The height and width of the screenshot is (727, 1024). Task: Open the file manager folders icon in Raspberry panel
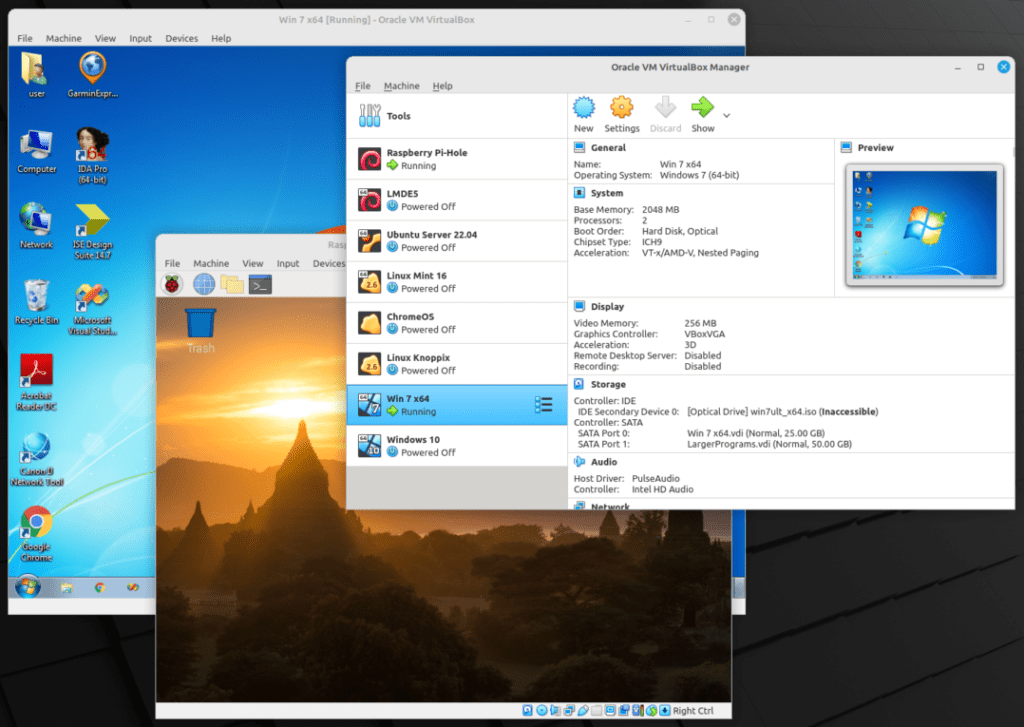point(232,284)
